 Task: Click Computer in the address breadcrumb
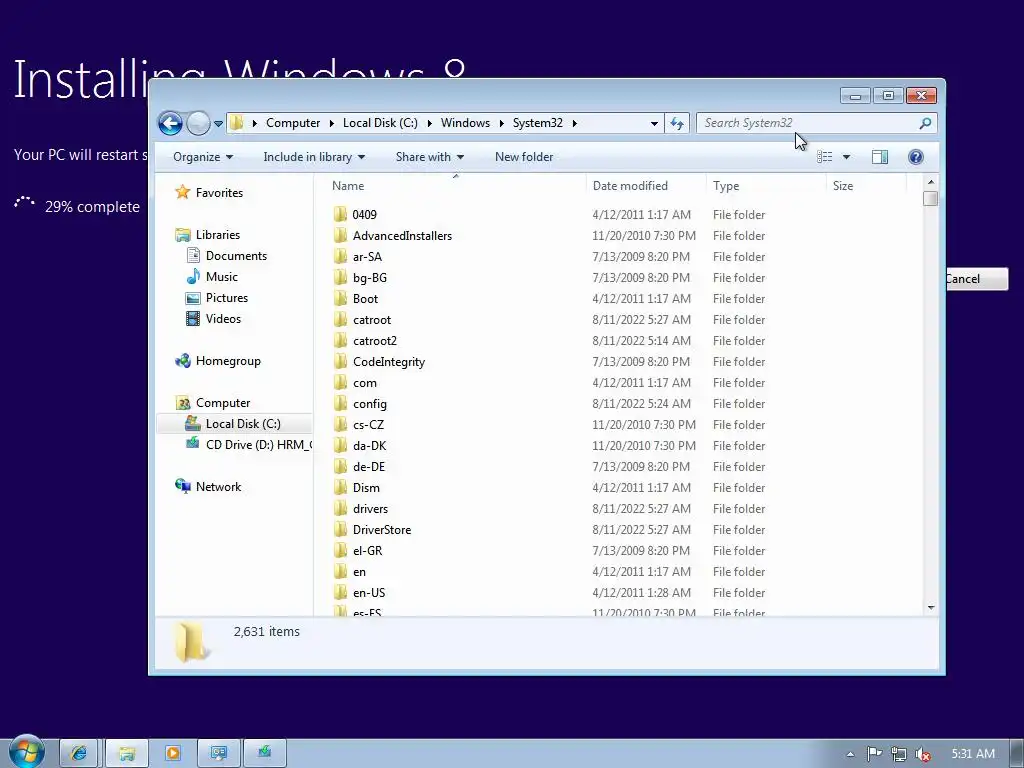pos(293,123)
